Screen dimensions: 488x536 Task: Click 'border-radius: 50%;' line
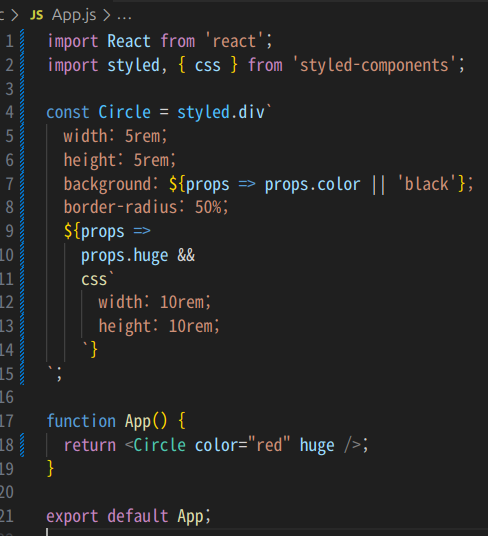point(146,207)
